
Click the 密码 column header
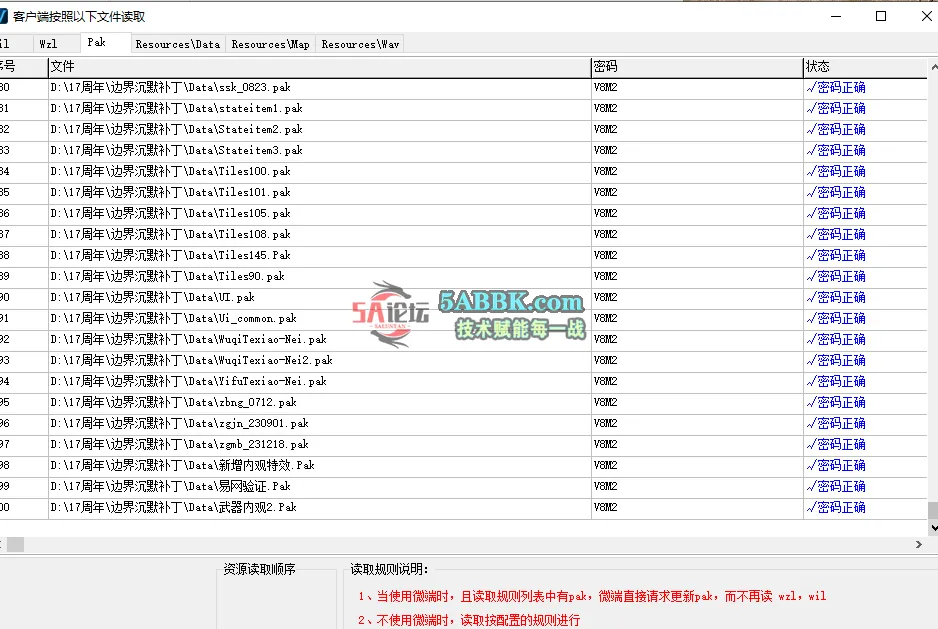pyautogui.click(x=697, y=67)
